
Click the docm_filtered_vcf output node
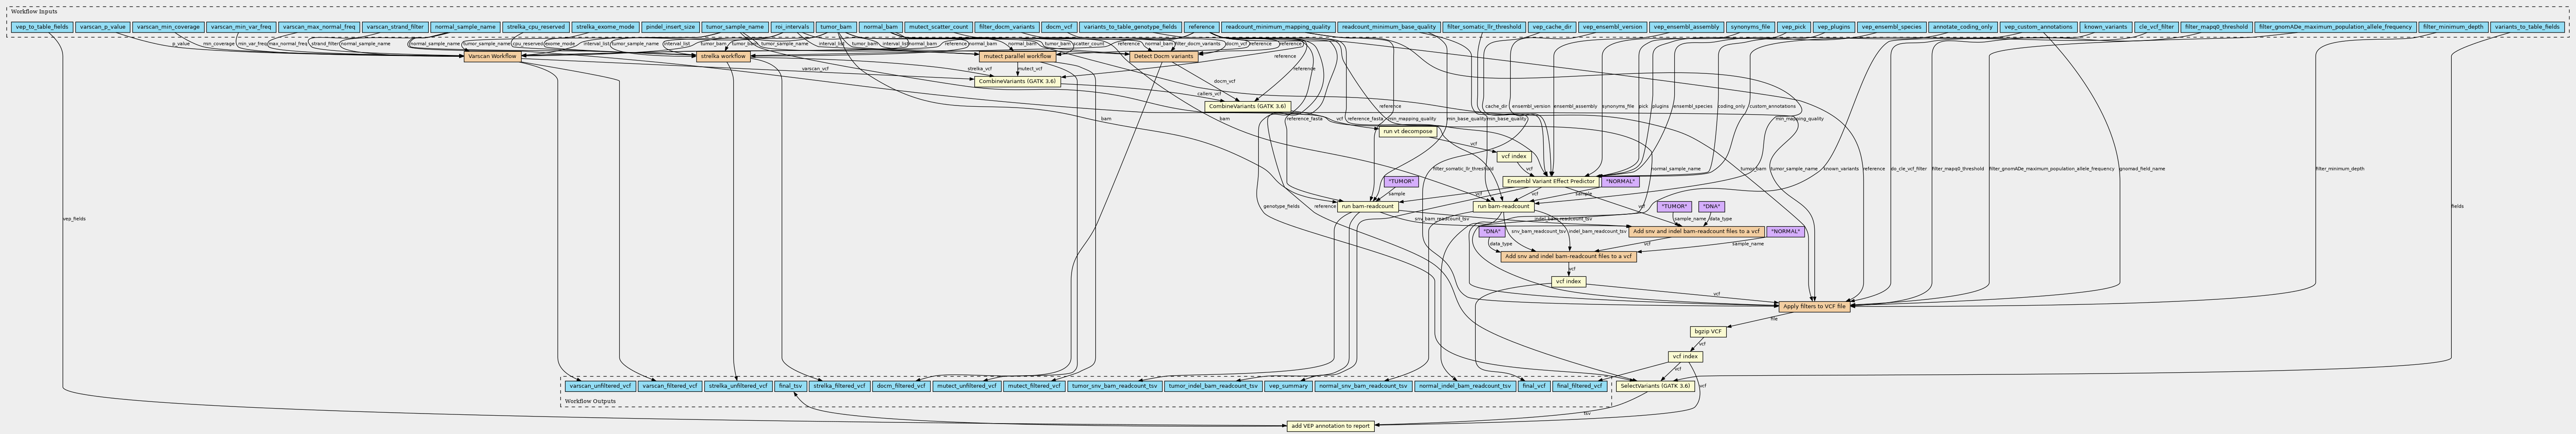click(x=901, y=386)
